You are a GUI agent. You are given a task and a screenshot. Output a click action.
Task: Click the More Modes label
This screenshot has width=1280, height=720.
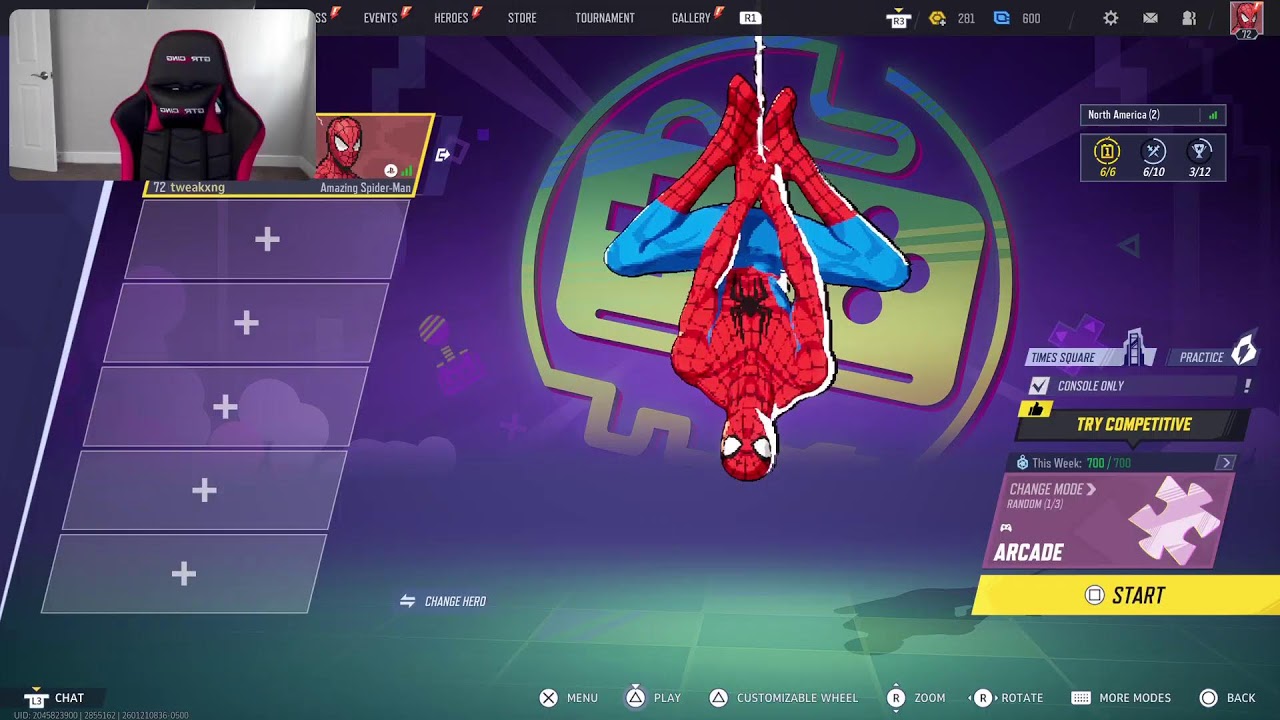[1135, 698]
